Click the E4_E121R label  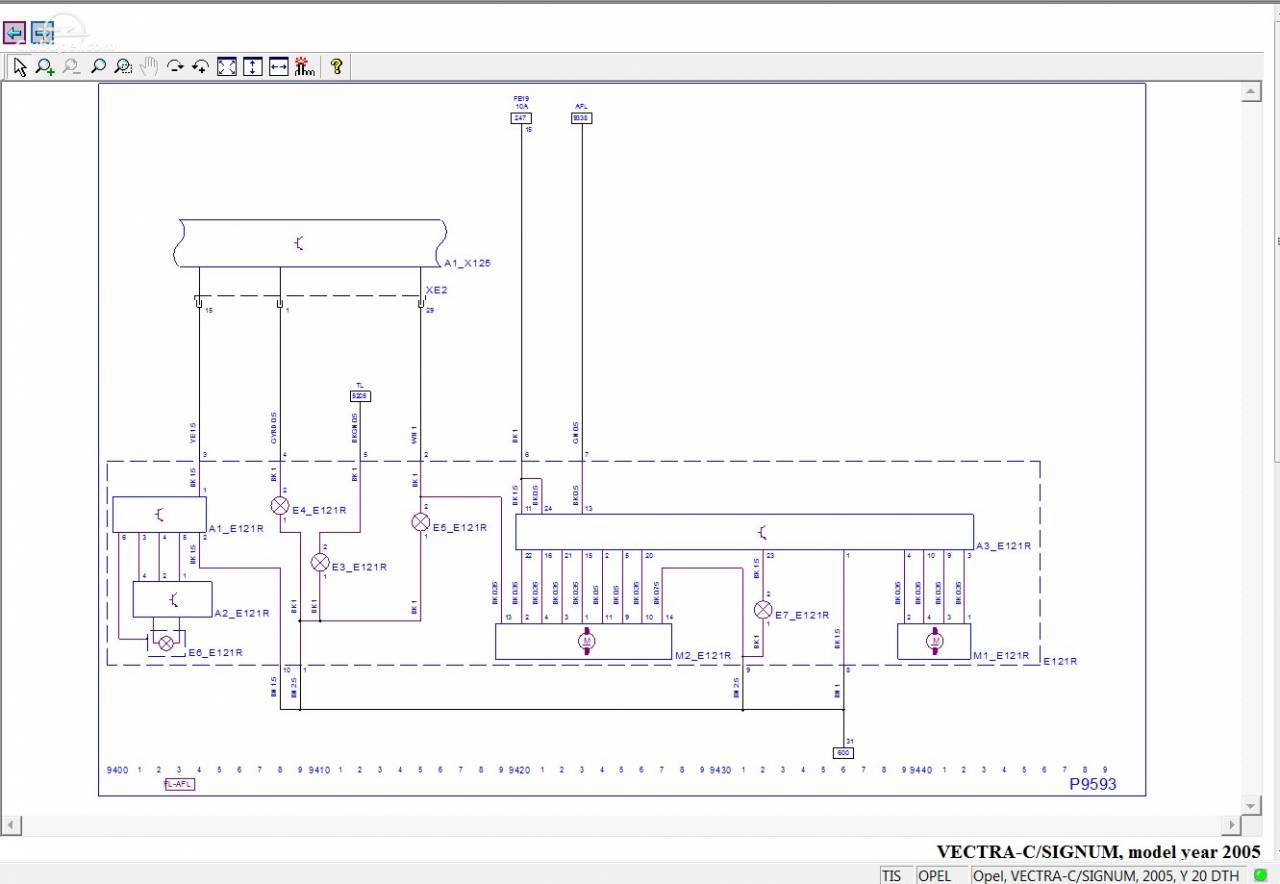(x=319, y=510)
